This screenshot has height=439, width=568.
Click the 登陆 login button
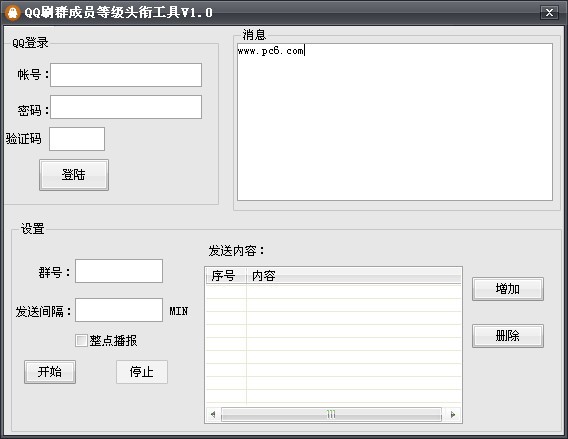pyautogui.click(x=74, y=175)
